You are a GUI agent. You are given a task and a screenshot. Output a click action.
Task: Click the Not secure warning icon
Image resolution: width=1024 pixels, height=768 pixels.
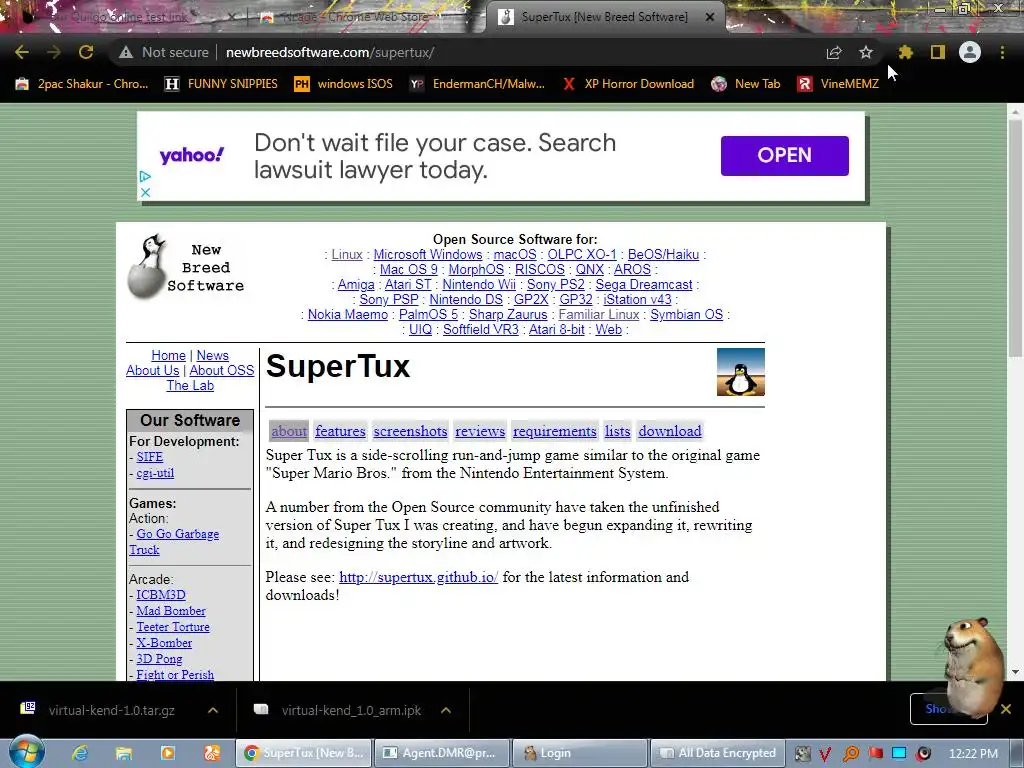coord(126,52)
